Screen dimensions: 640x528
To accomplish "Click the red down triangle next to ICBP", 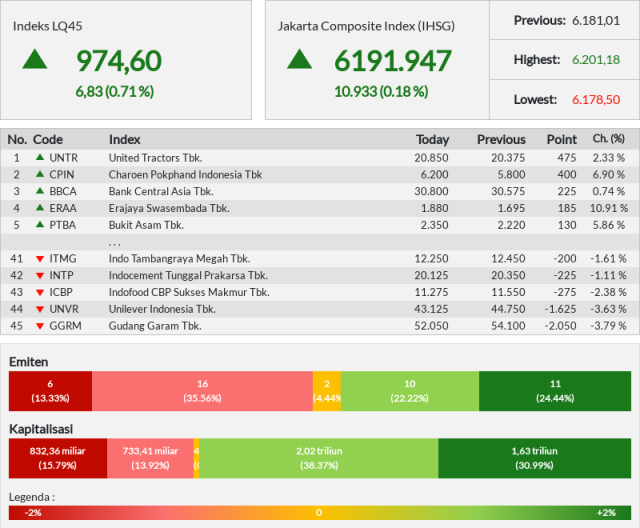I will coord(40,293).
